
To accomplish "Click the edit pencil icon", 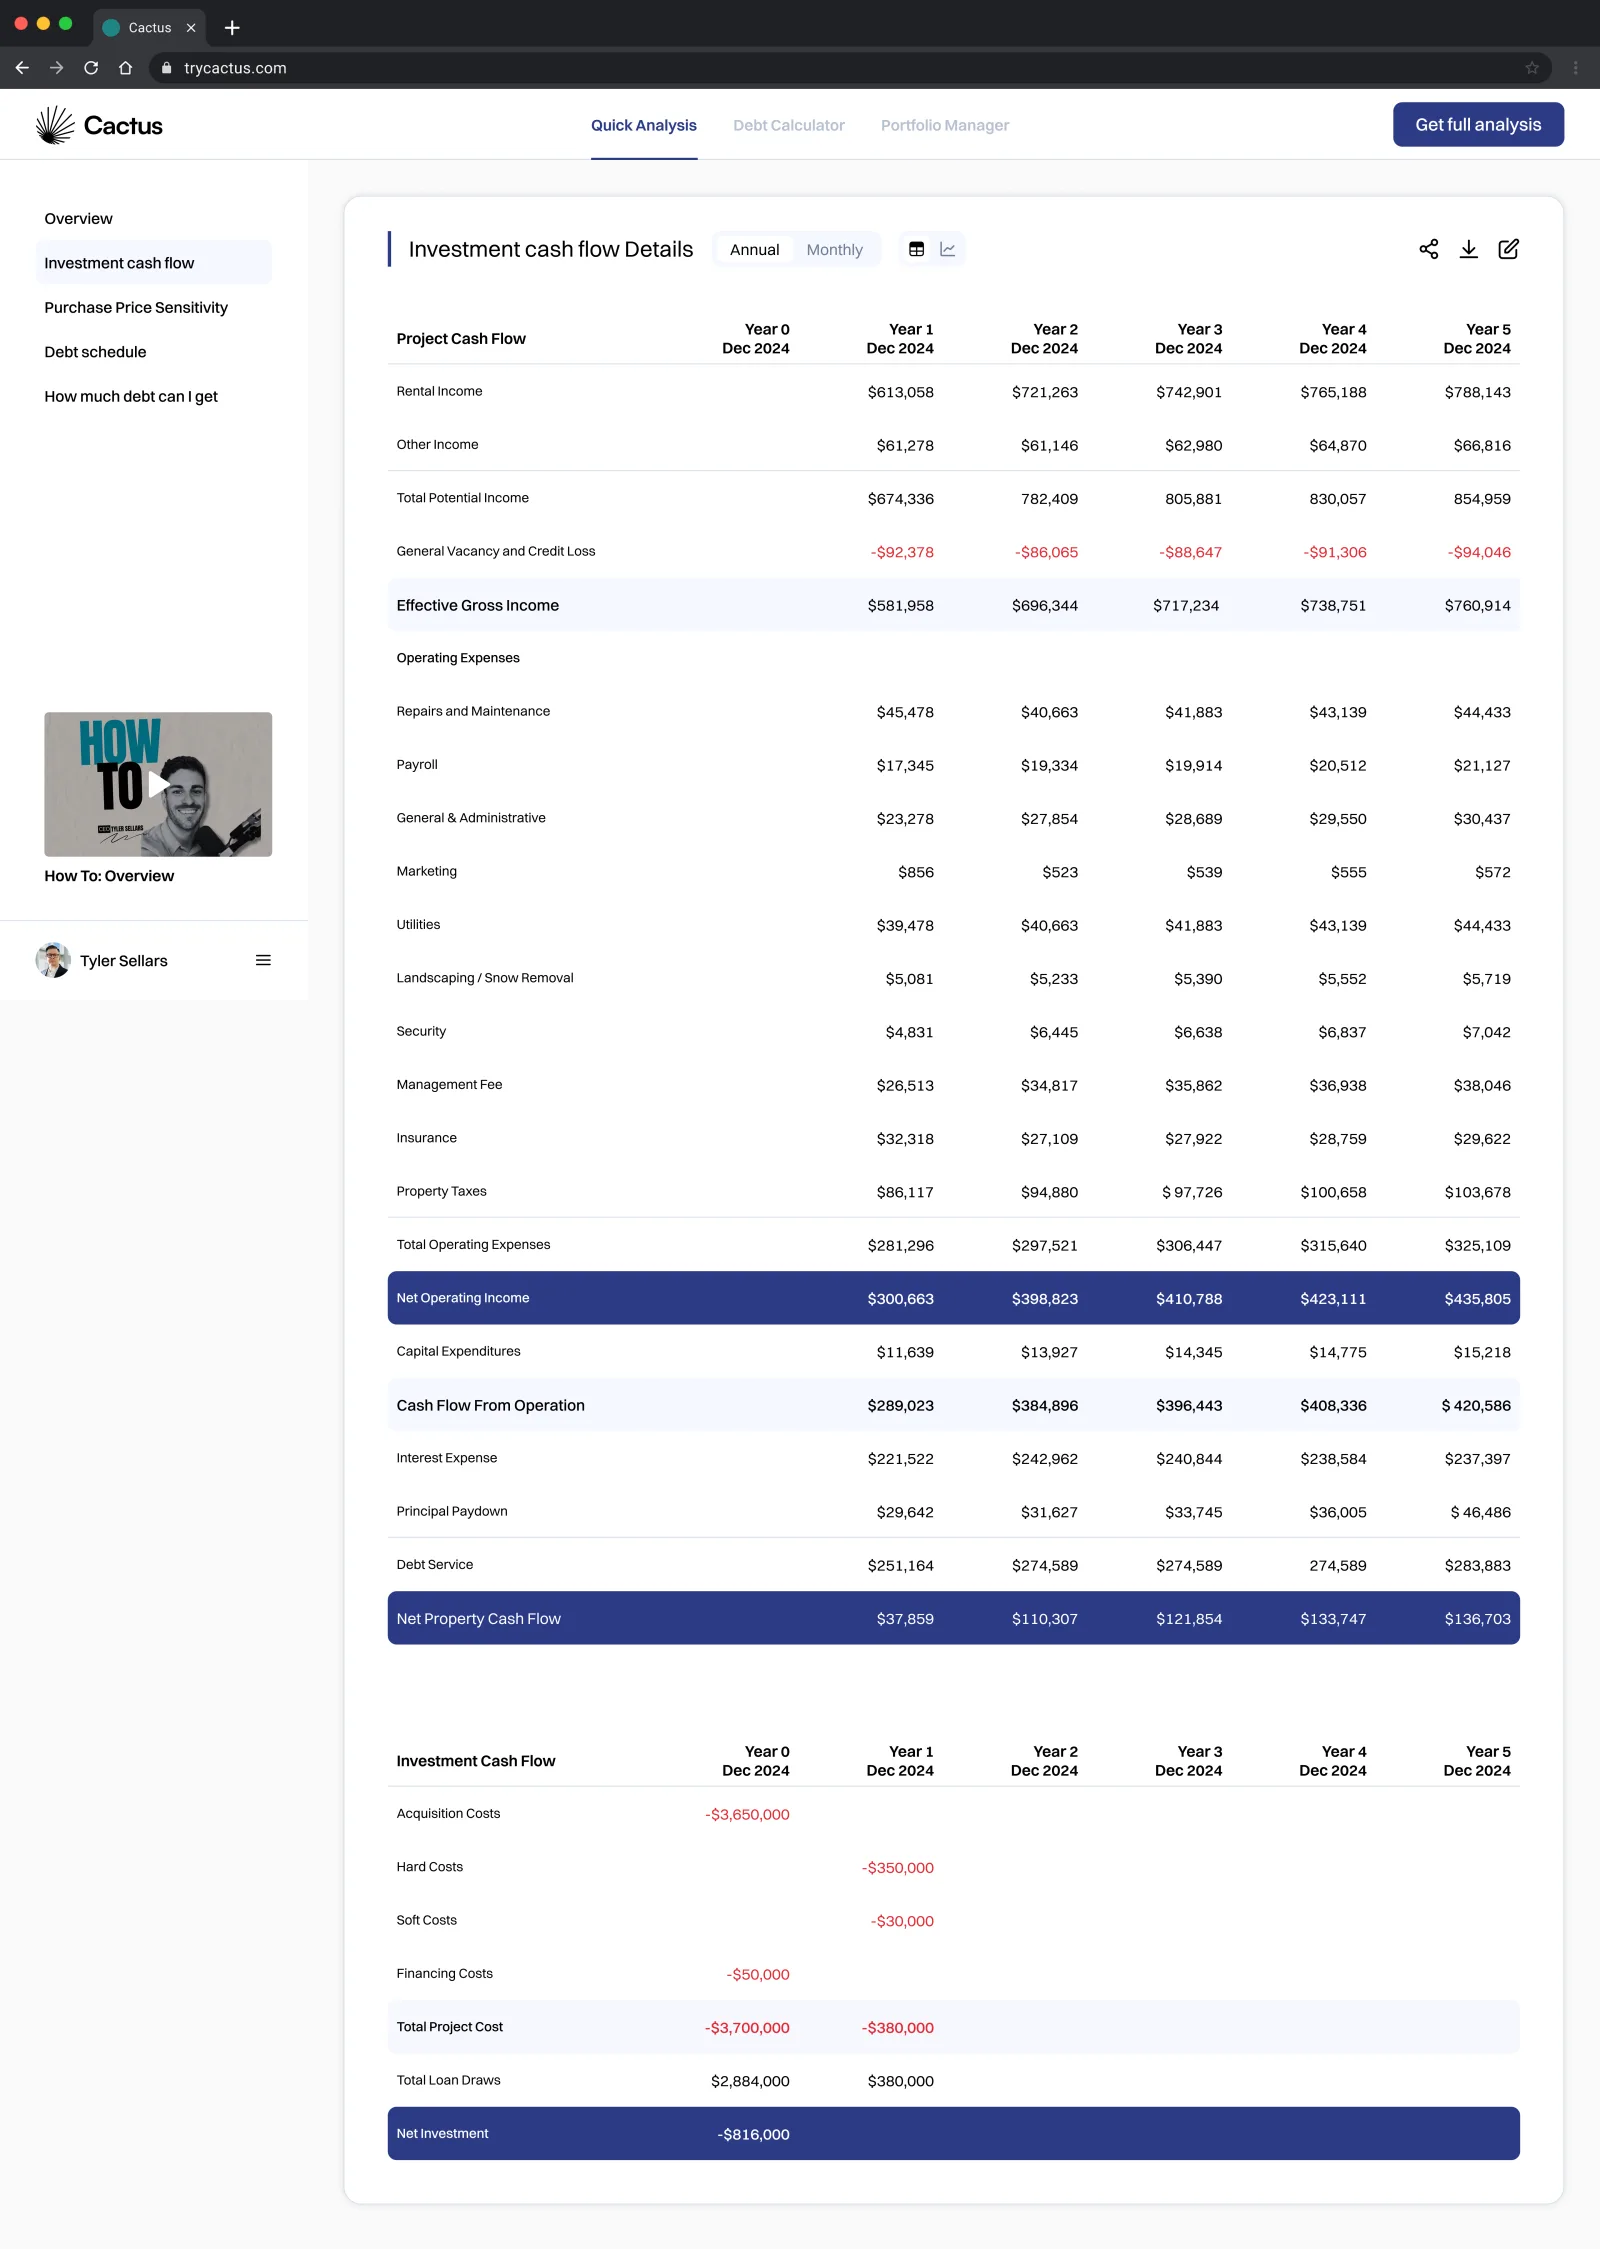I will [1508, 249].
